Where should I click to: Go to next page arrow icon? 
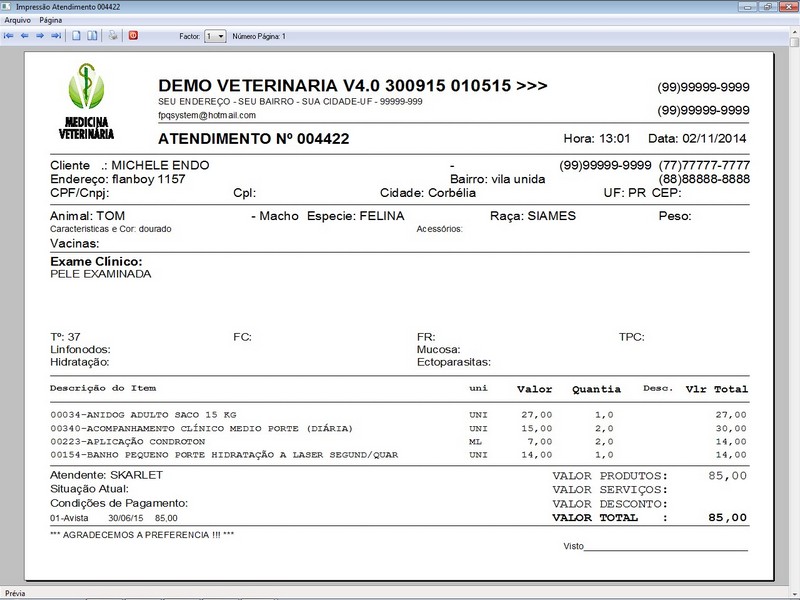(40, 36)
